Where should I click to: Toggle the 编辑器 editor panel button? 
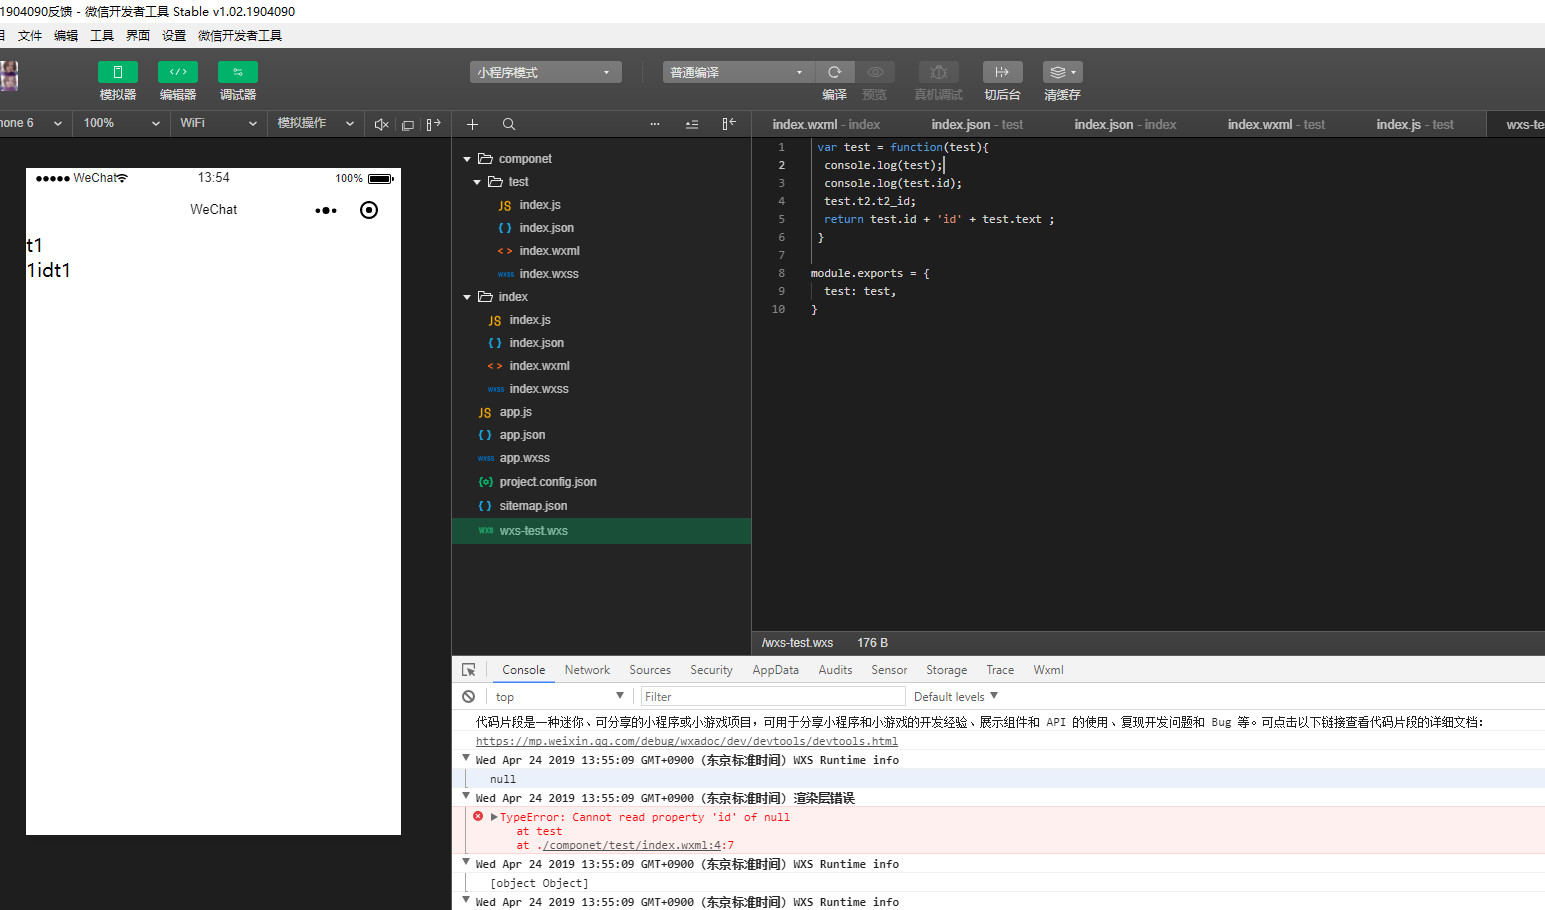178,72
